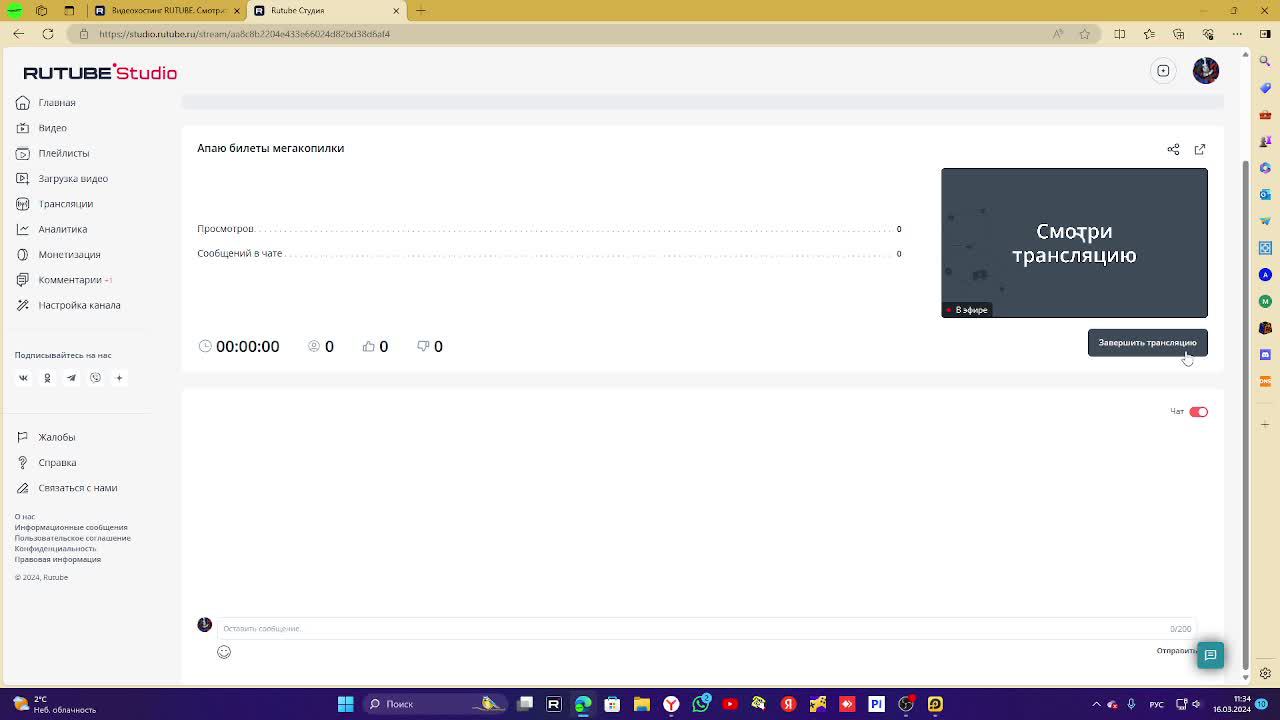Open Монетизация section

pos(58,255)
